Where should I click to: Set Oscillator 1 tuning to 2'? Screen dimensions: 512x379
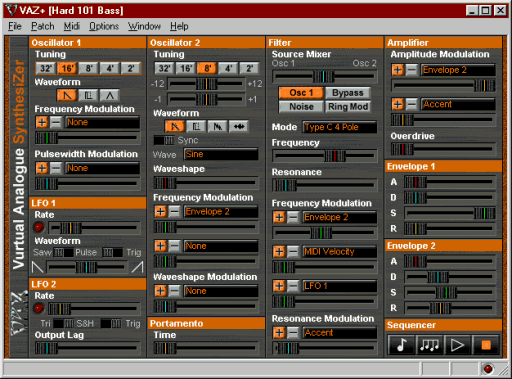tap(131, 68)
